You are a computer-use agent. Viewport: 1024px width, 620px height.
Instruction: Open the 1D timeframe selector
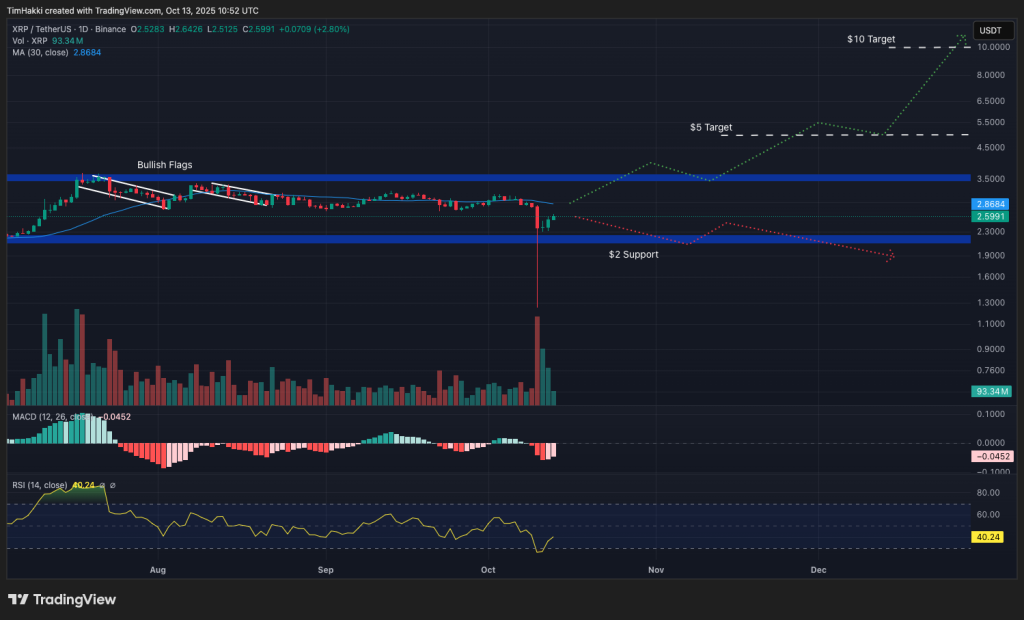tap(80, 31)
